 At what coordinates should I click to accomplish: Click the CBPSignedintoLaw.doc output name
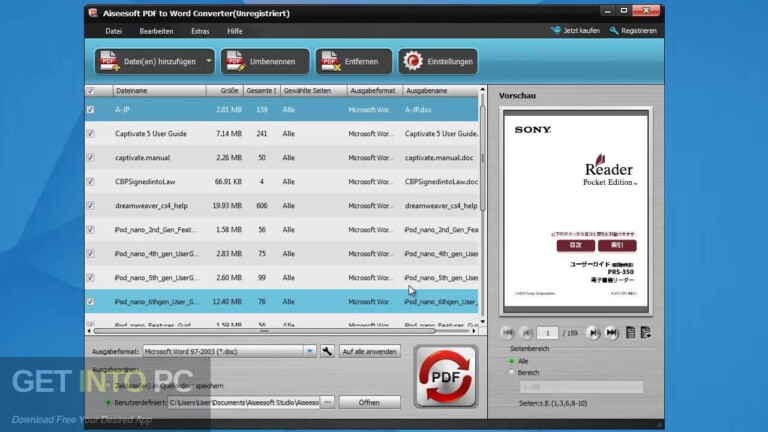point(441,182)
